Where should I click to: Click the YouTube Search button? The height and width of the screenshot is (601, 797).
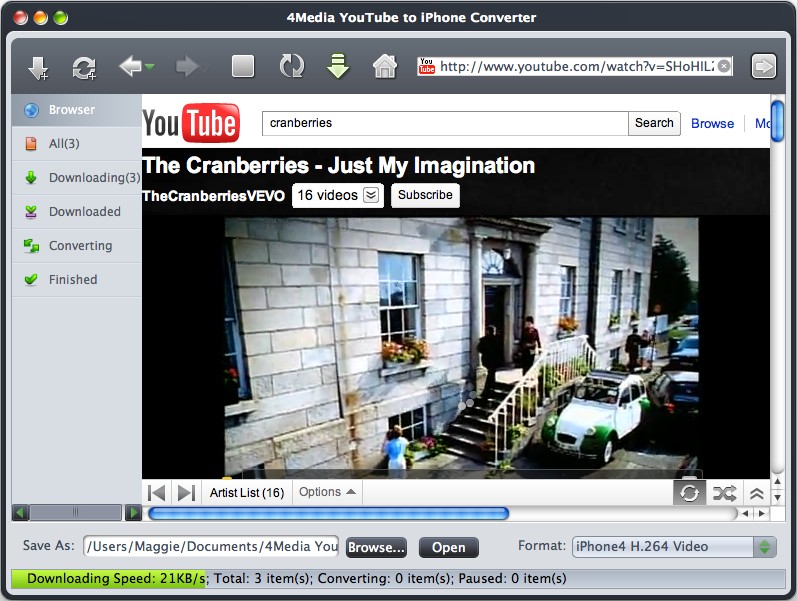click(x=654, y=123)
